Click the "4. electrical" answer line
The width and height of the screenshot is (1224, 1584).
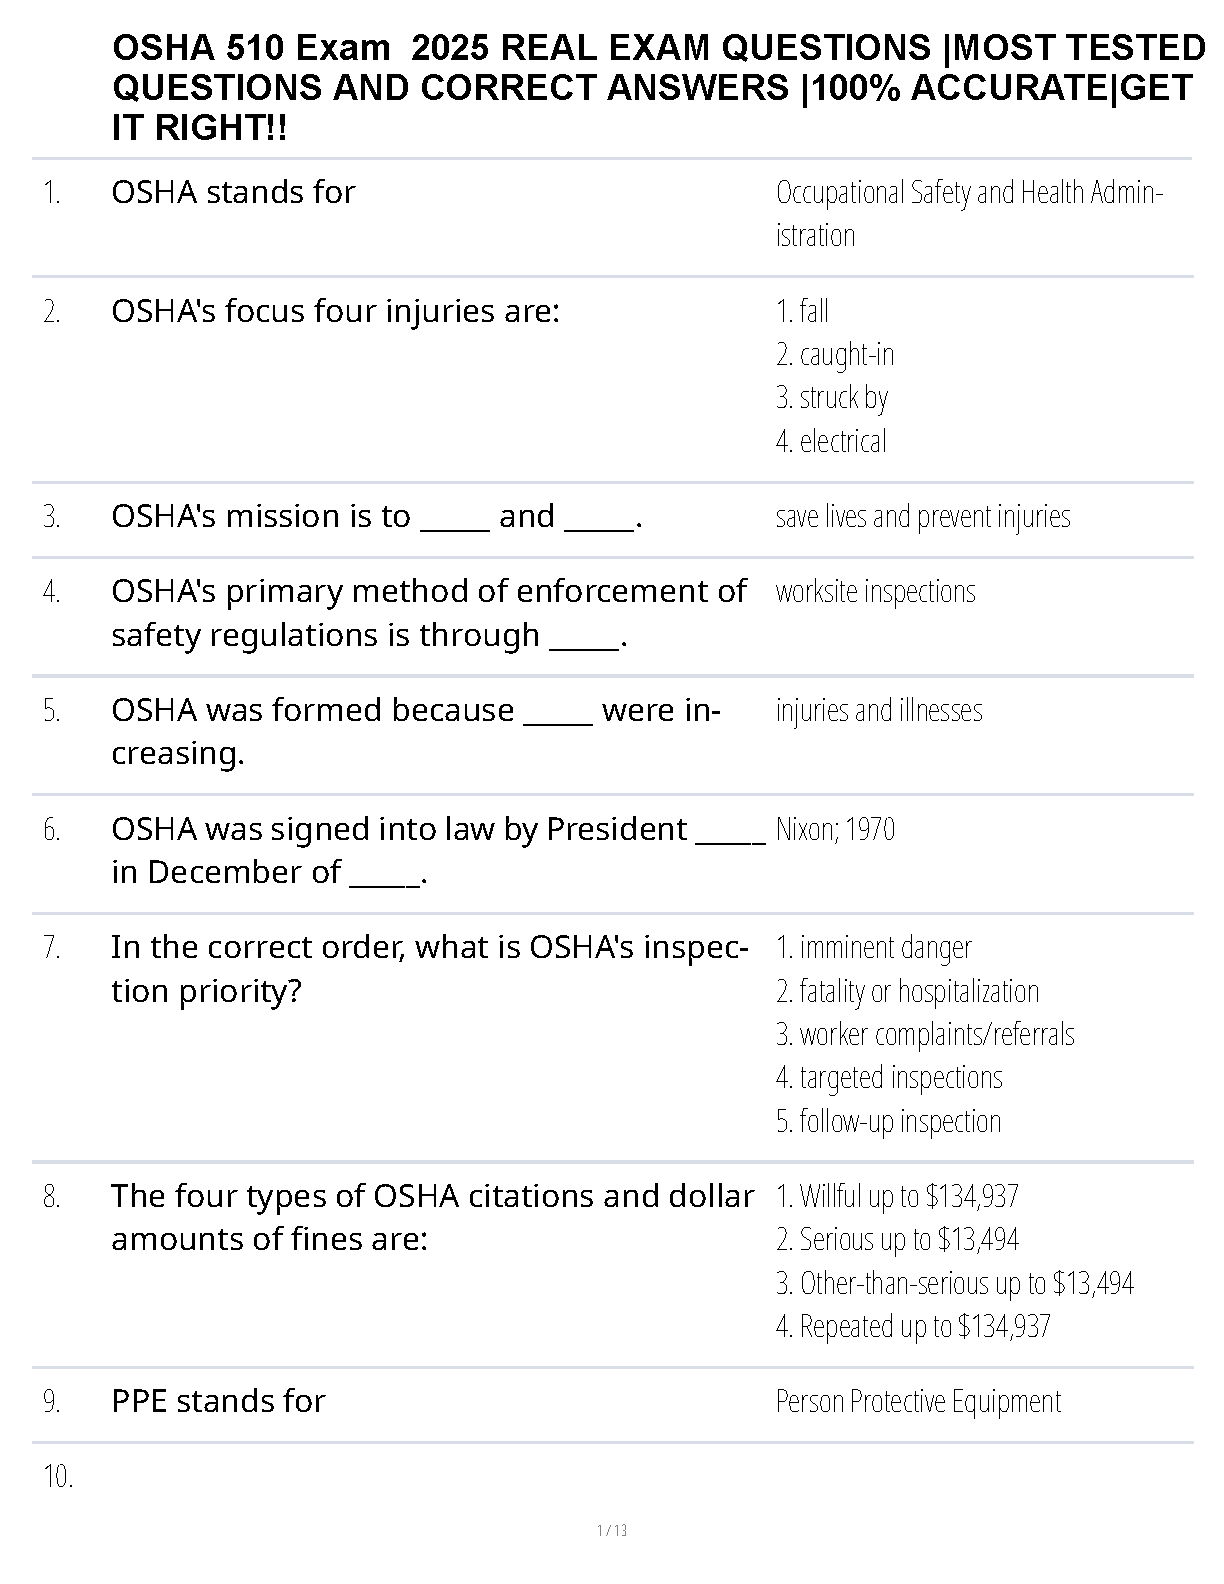[831, 441]
